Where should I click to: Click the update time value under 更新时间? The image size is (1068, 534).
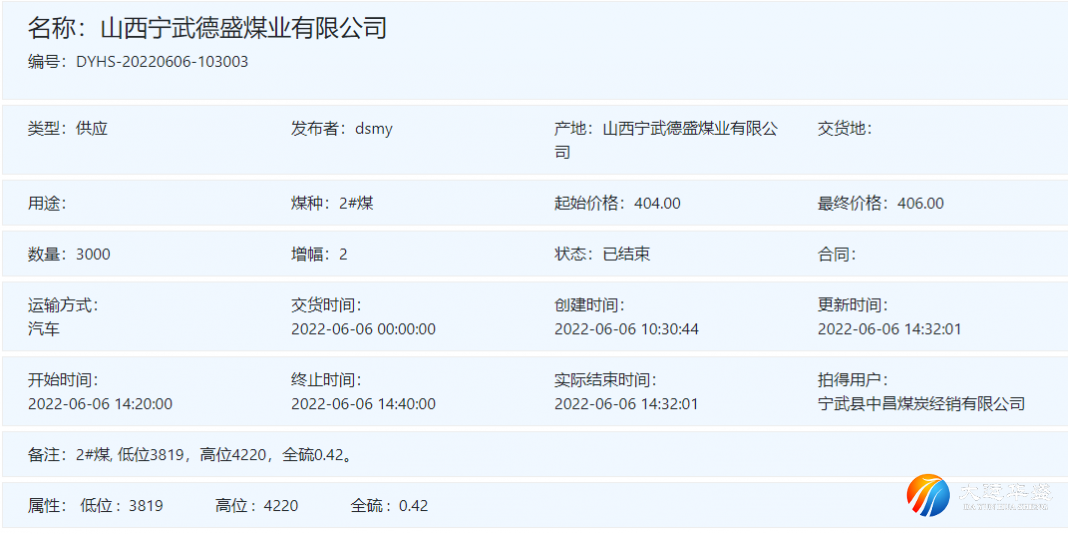point(889,329)
